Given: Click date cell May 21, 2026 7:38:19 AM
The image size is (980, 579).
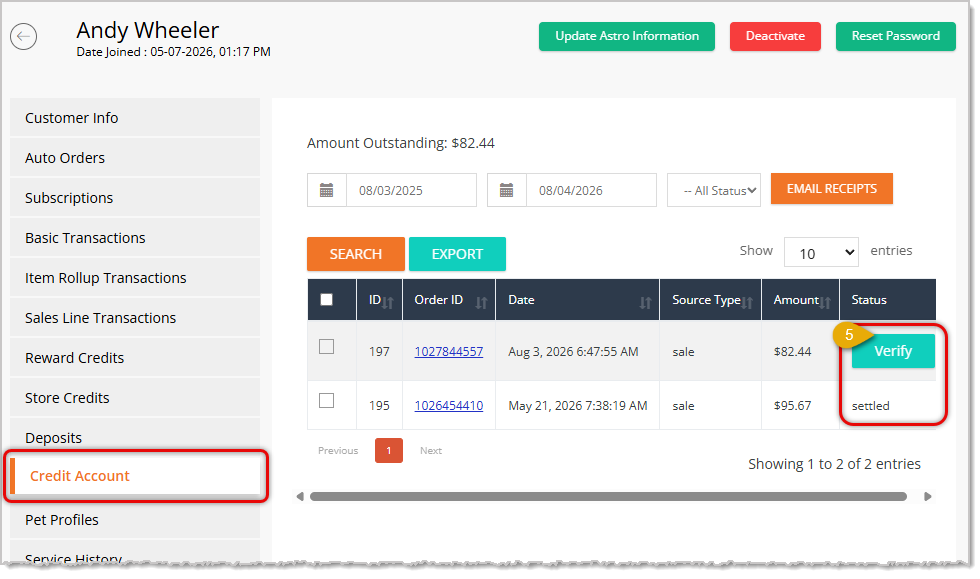Looking at the screenshot, I should point(578,405).
